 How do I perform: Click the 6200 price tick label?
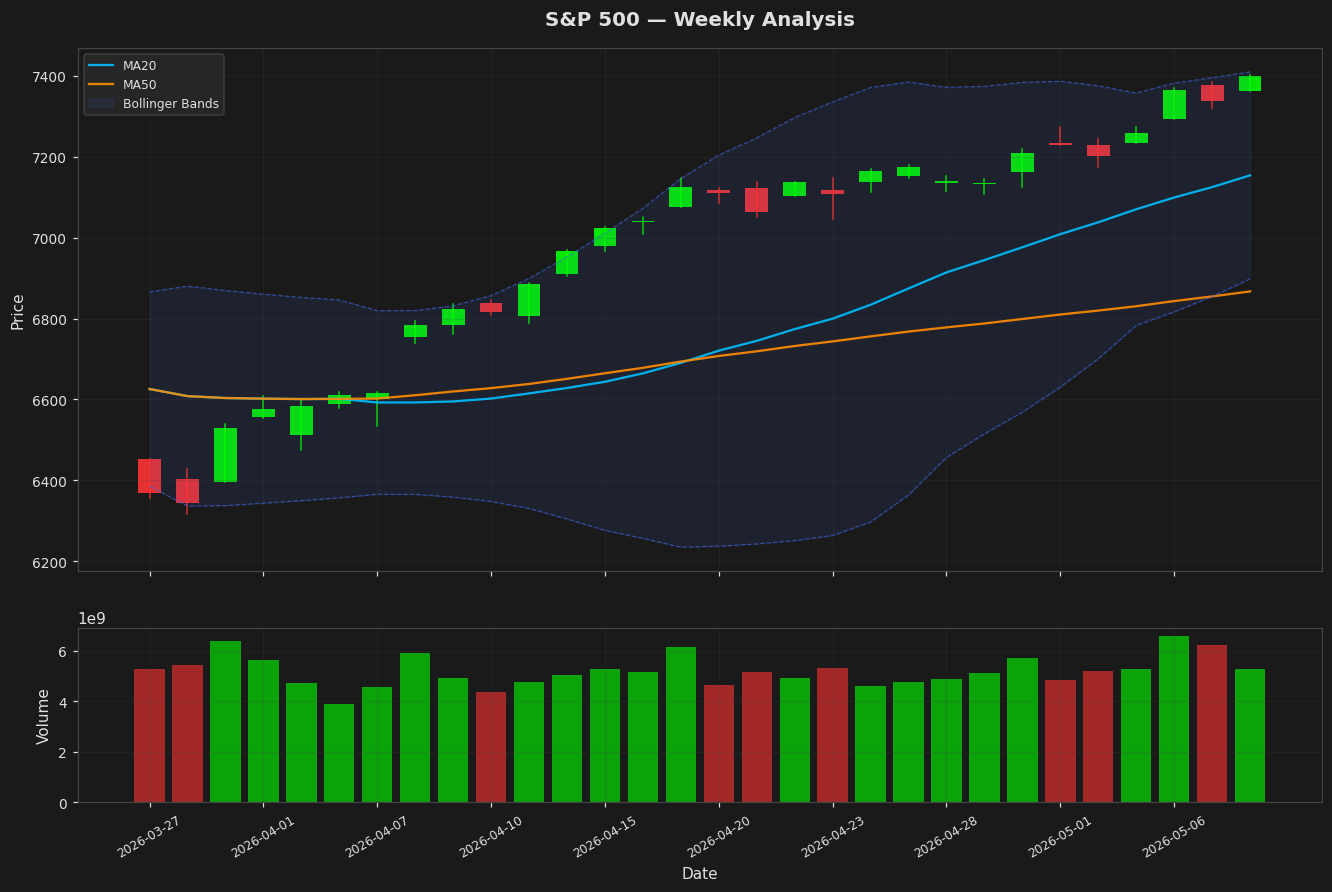[49, 562]
